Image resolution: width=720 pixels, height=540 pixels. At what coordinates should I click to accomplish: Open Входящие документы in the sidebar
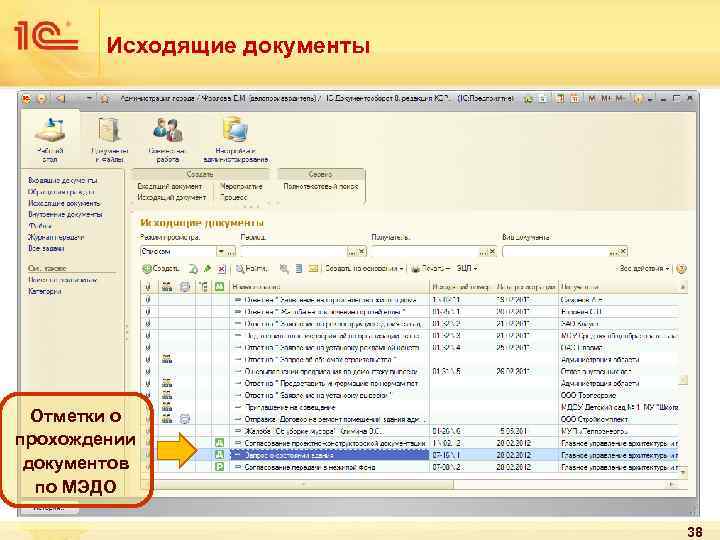point(63,180)
